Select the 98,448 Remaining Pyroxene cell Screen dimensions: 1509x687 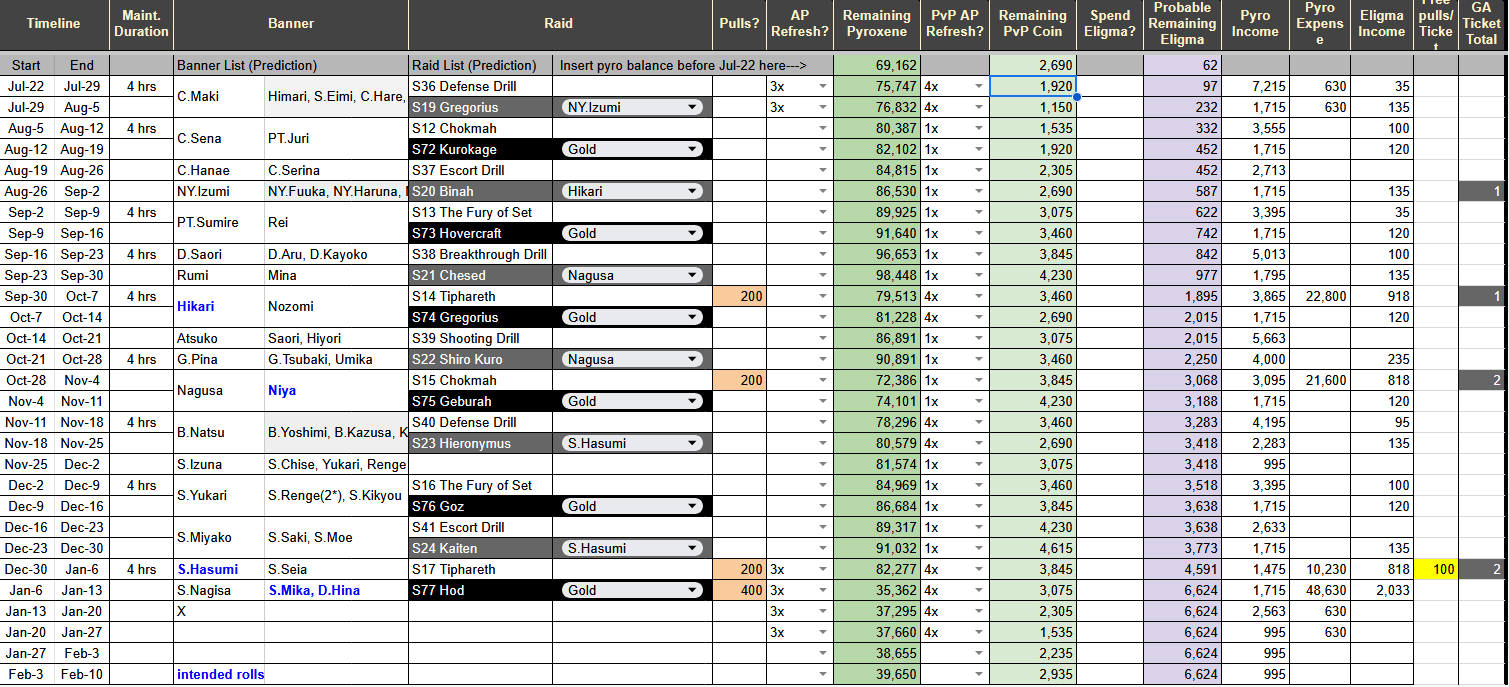click(x=877, y=276)
